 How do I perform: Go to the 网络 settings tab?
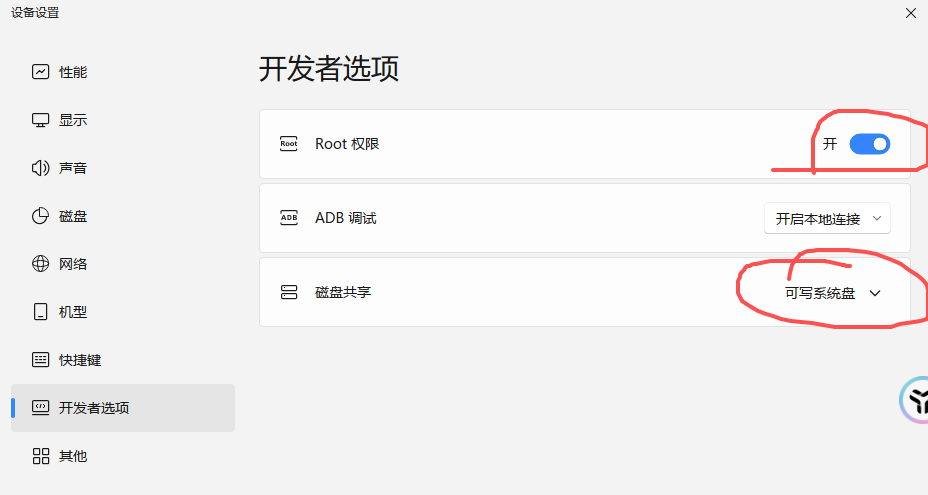pos(123,263)
